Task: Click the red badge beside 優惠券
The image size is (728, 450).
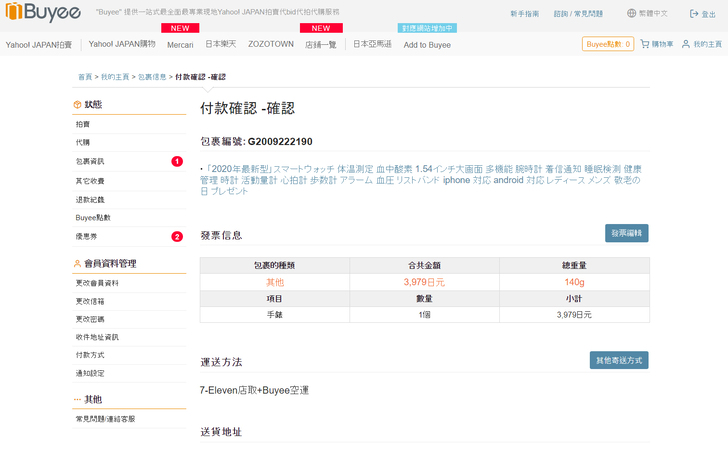Action: [x=177, y=237]
